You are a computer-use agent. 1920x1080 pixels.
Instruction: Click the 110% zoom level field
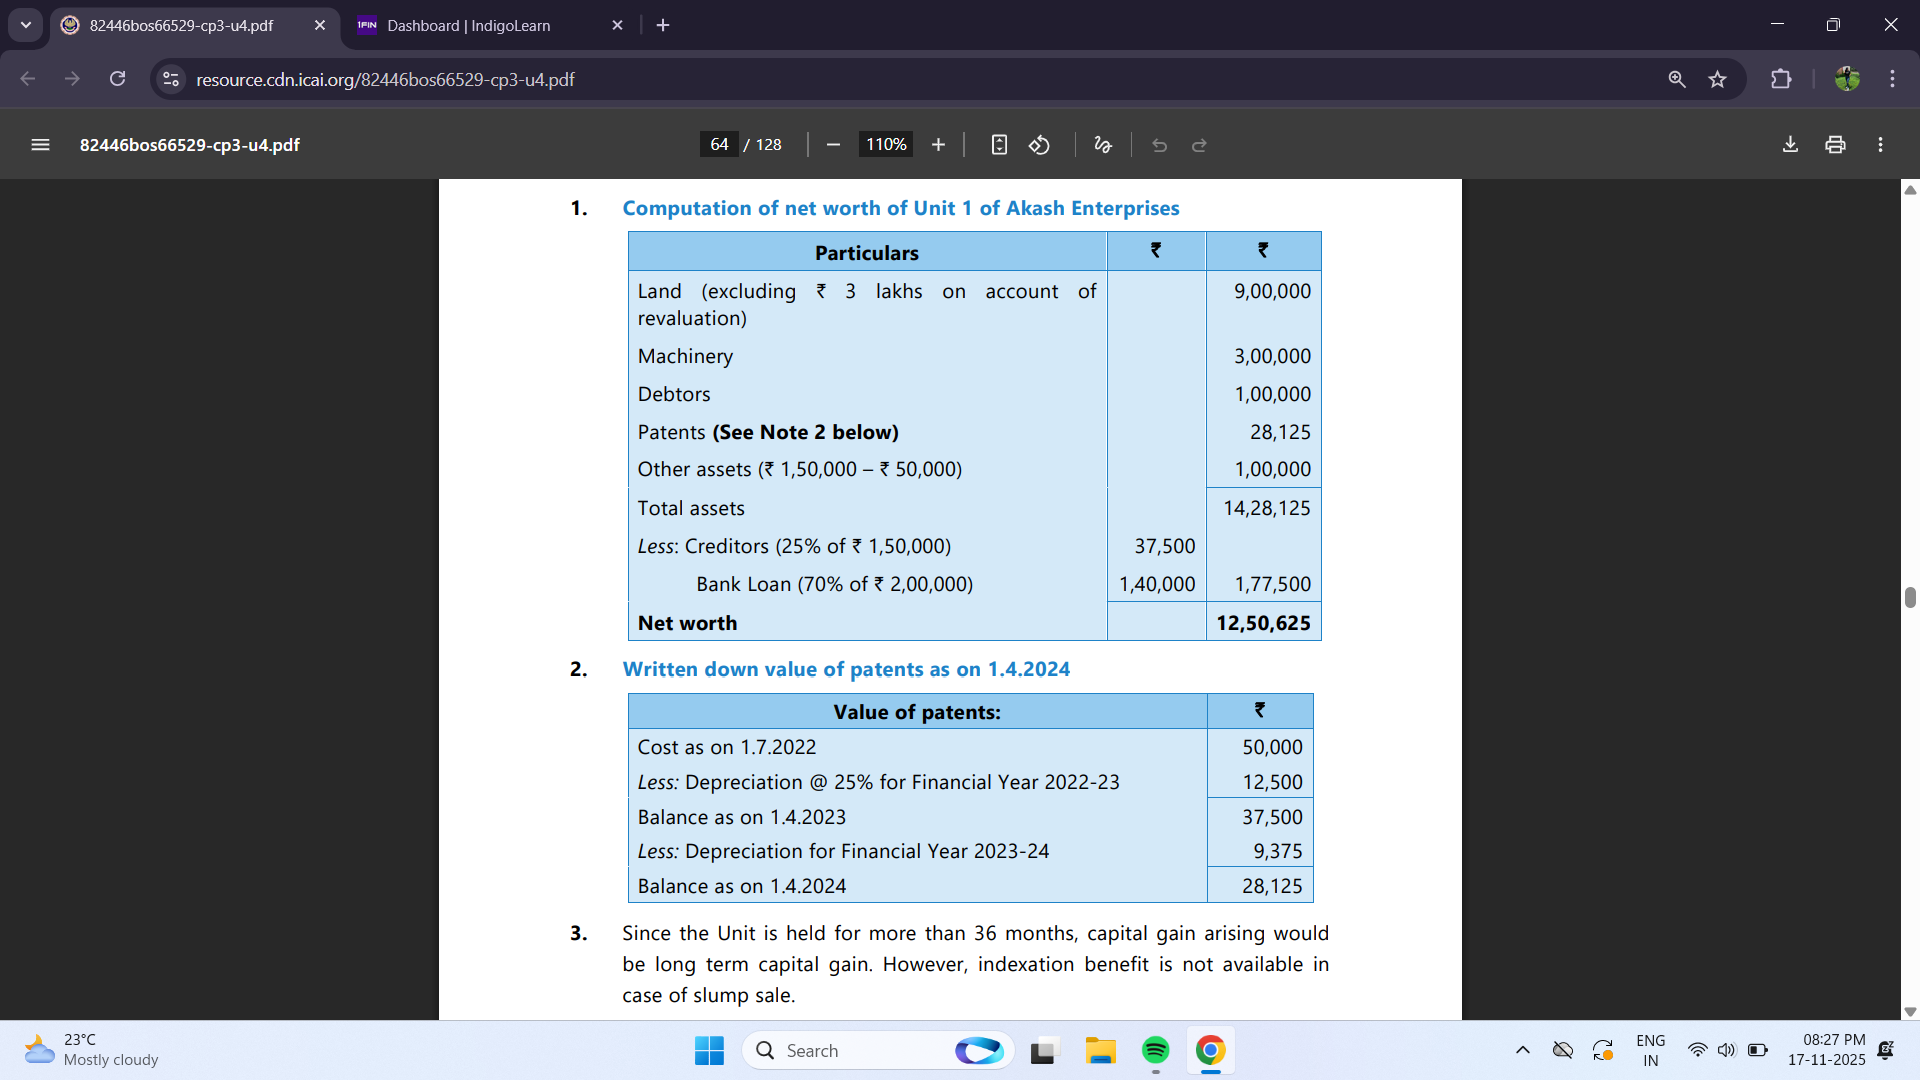coord(885,145)
